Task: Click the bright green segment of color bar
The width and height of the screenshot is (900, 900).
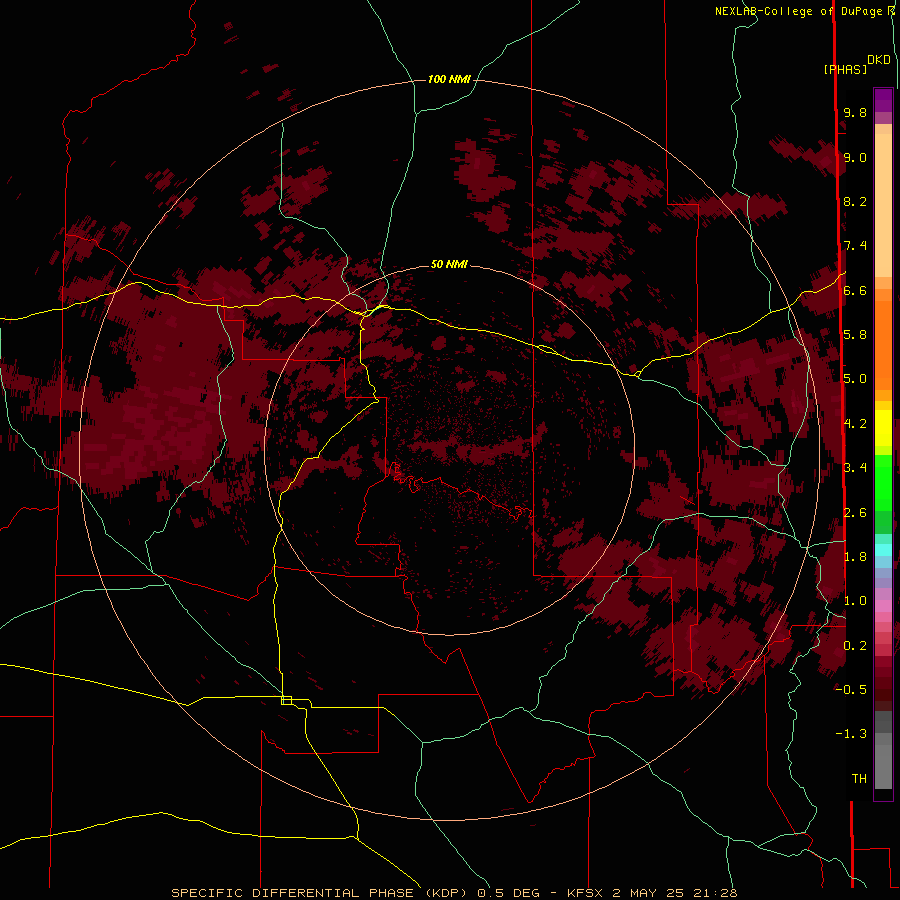Action: [883, 483]
